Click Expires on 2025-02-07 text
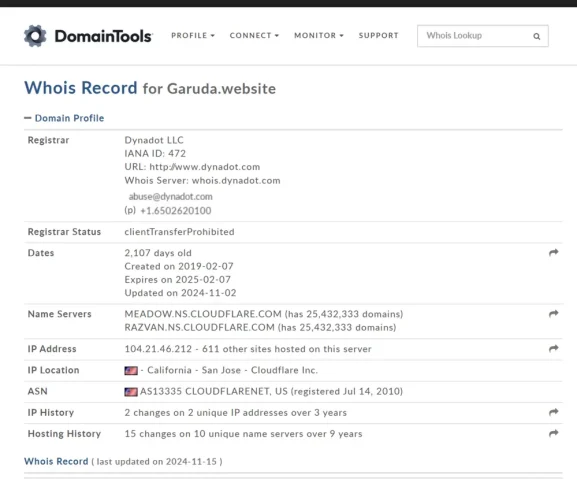Viewport: 577px width, 479px height. pyautogui.click(x=177, y=280)
